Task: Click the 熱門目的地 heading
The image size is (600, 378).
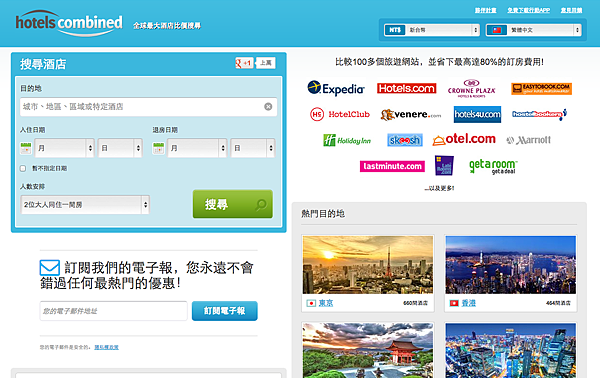Action: (323, 214)
